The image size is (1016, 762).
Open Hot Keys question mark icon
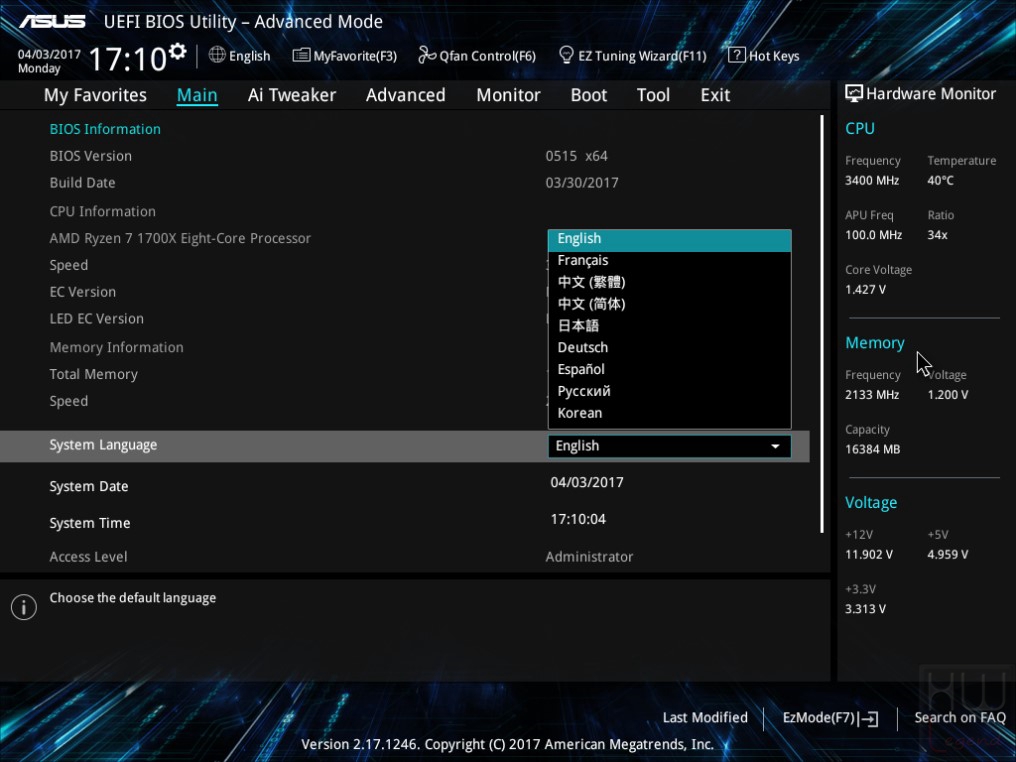point(737,55)
